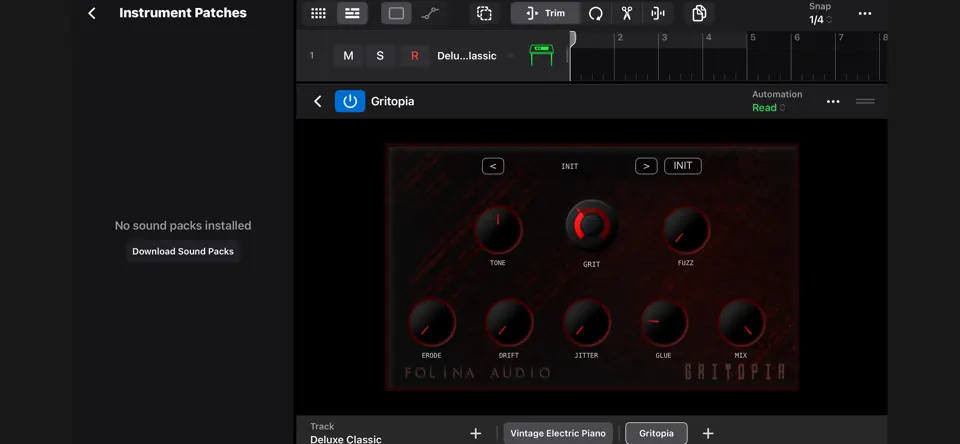Click the DRIFT knob
960x444 pixels.
coord(509,323)
